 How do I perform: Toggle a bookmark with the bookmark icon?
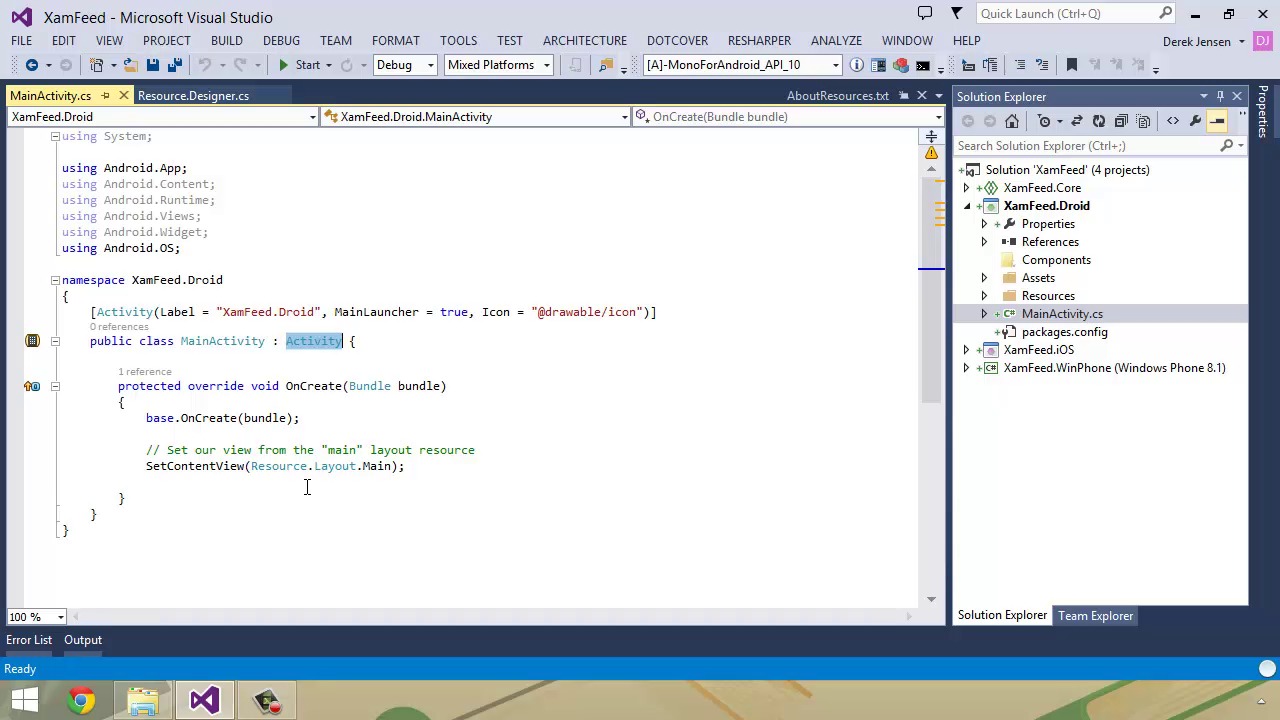(x=1072, y=65)
